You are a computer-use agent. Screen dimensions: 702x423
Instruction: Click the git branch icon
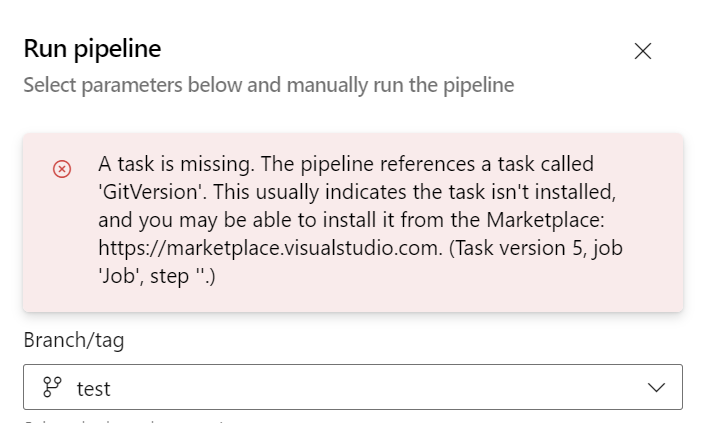[52, 388]
